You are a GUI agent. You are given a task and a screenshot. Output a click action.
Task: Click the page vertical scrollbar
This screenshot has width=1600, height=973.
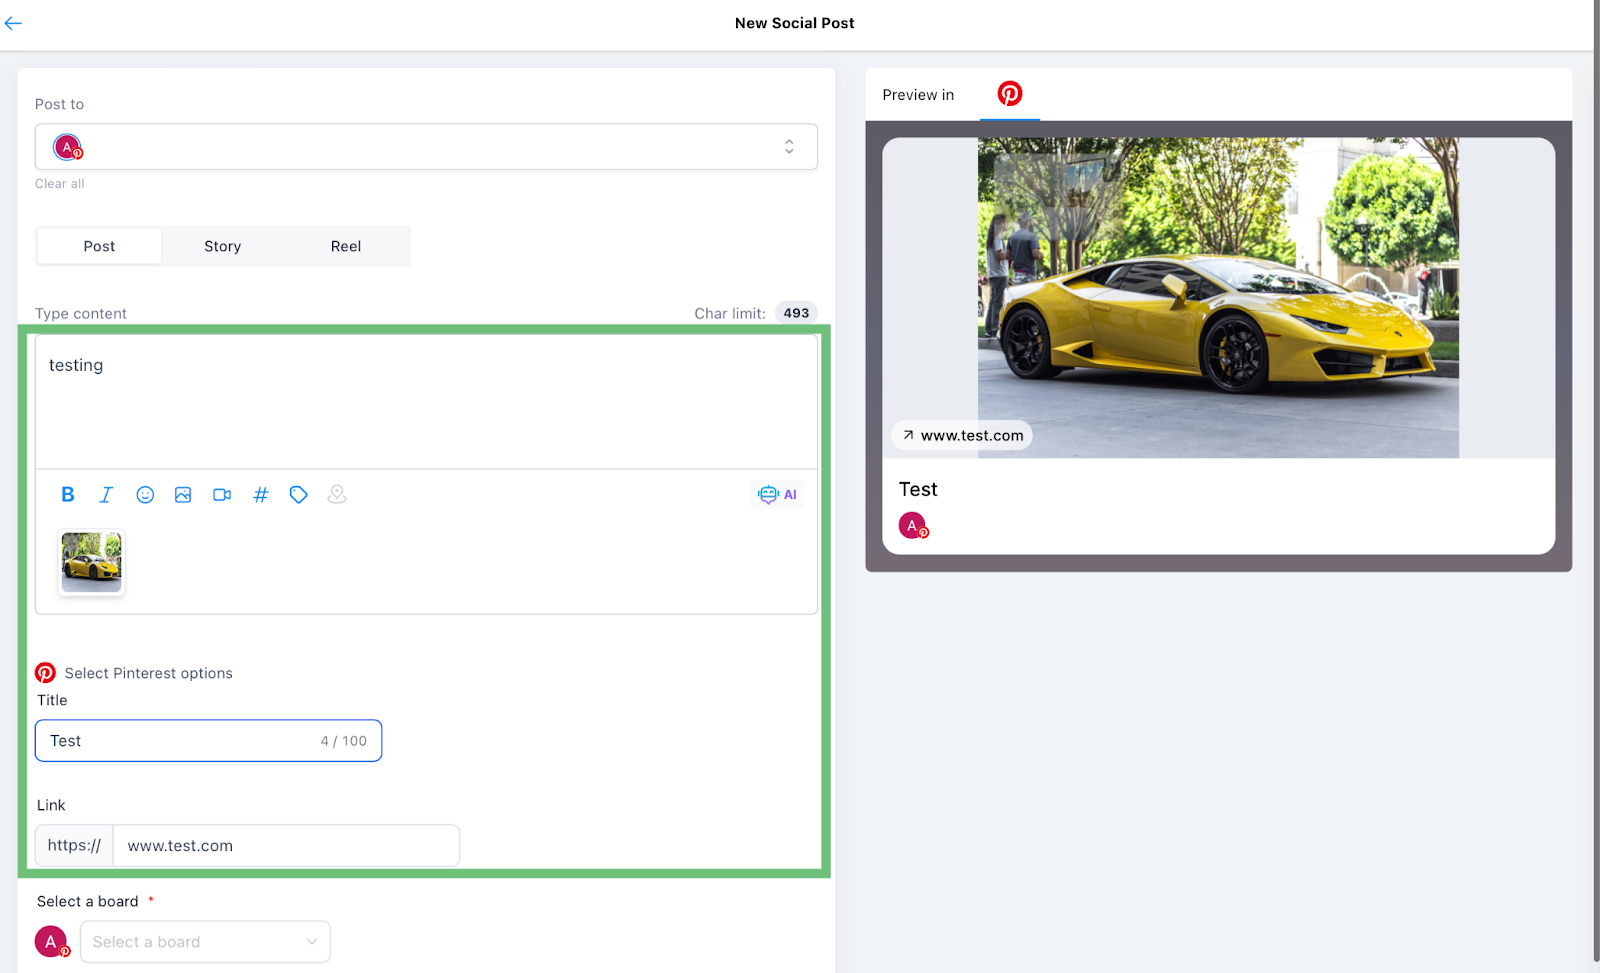pos(1596,480)
